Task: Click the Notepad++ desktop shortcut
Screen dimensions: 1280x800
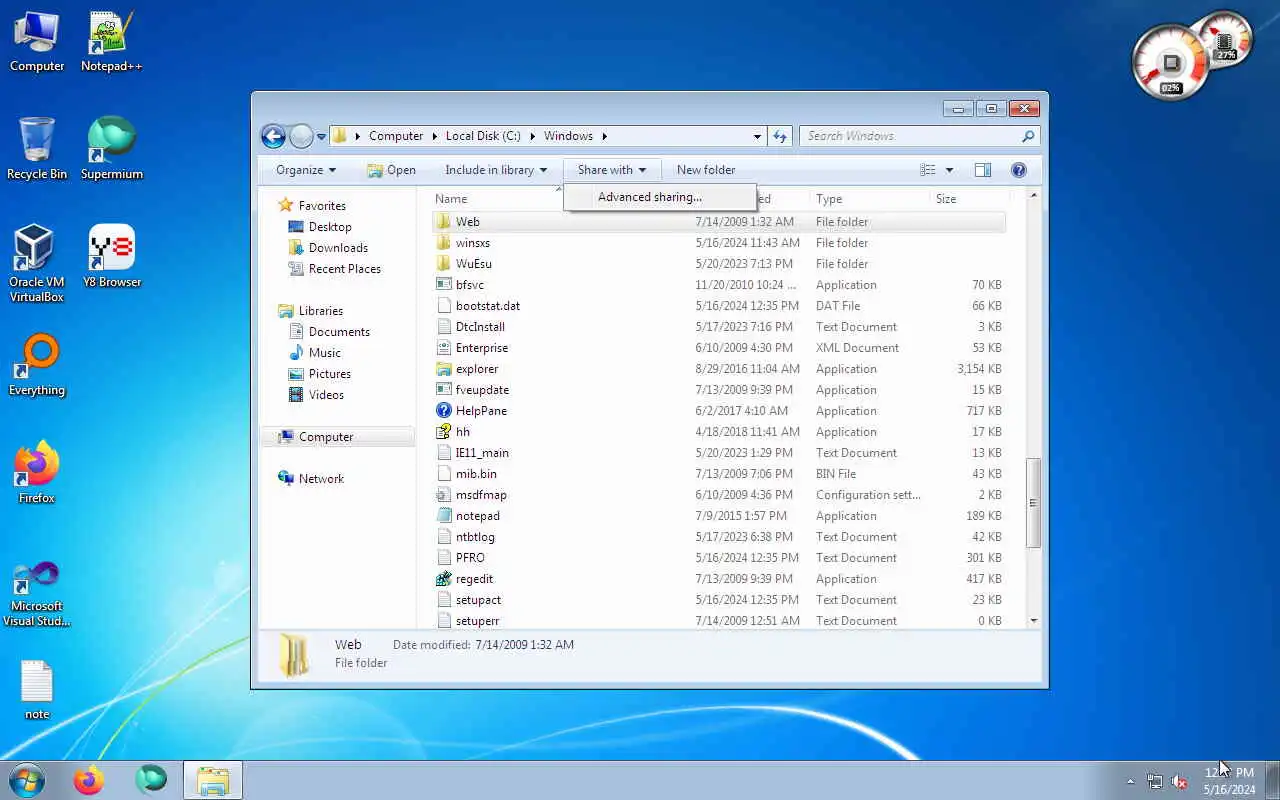Action: [111, 42]
